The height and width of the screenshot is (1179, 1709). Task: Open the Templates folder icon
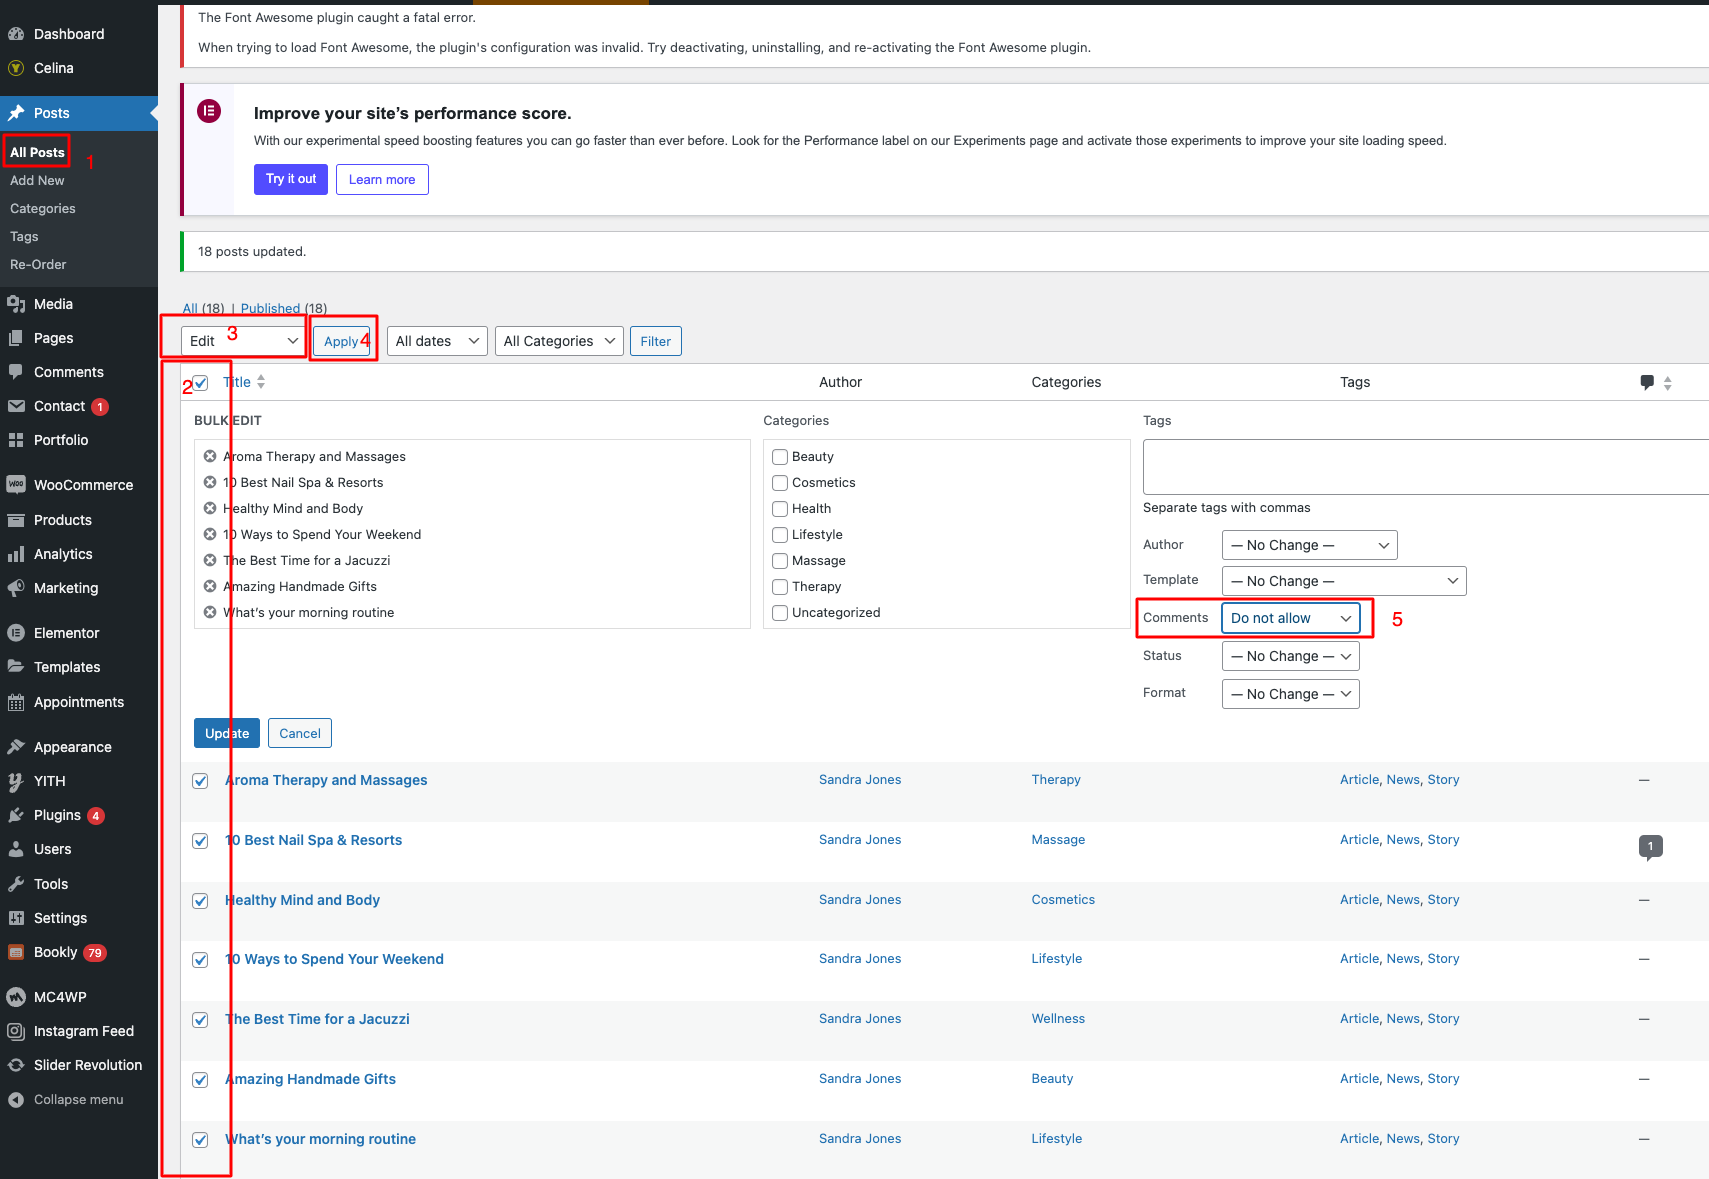click(16, 667)
